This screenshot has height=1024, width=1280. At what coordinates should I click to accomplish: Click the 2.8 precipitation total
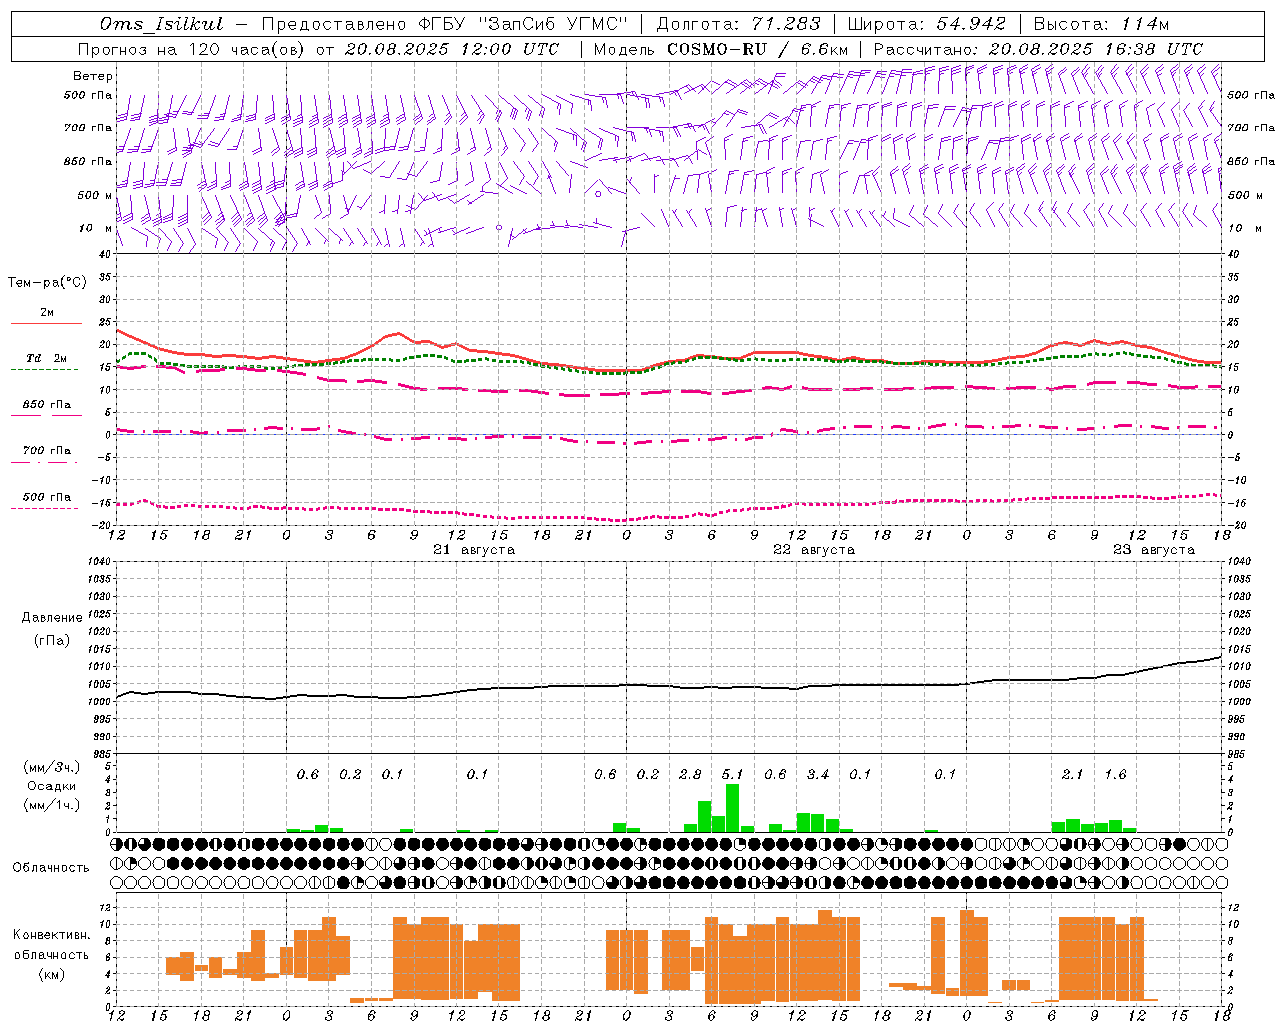tap(690, 775)
